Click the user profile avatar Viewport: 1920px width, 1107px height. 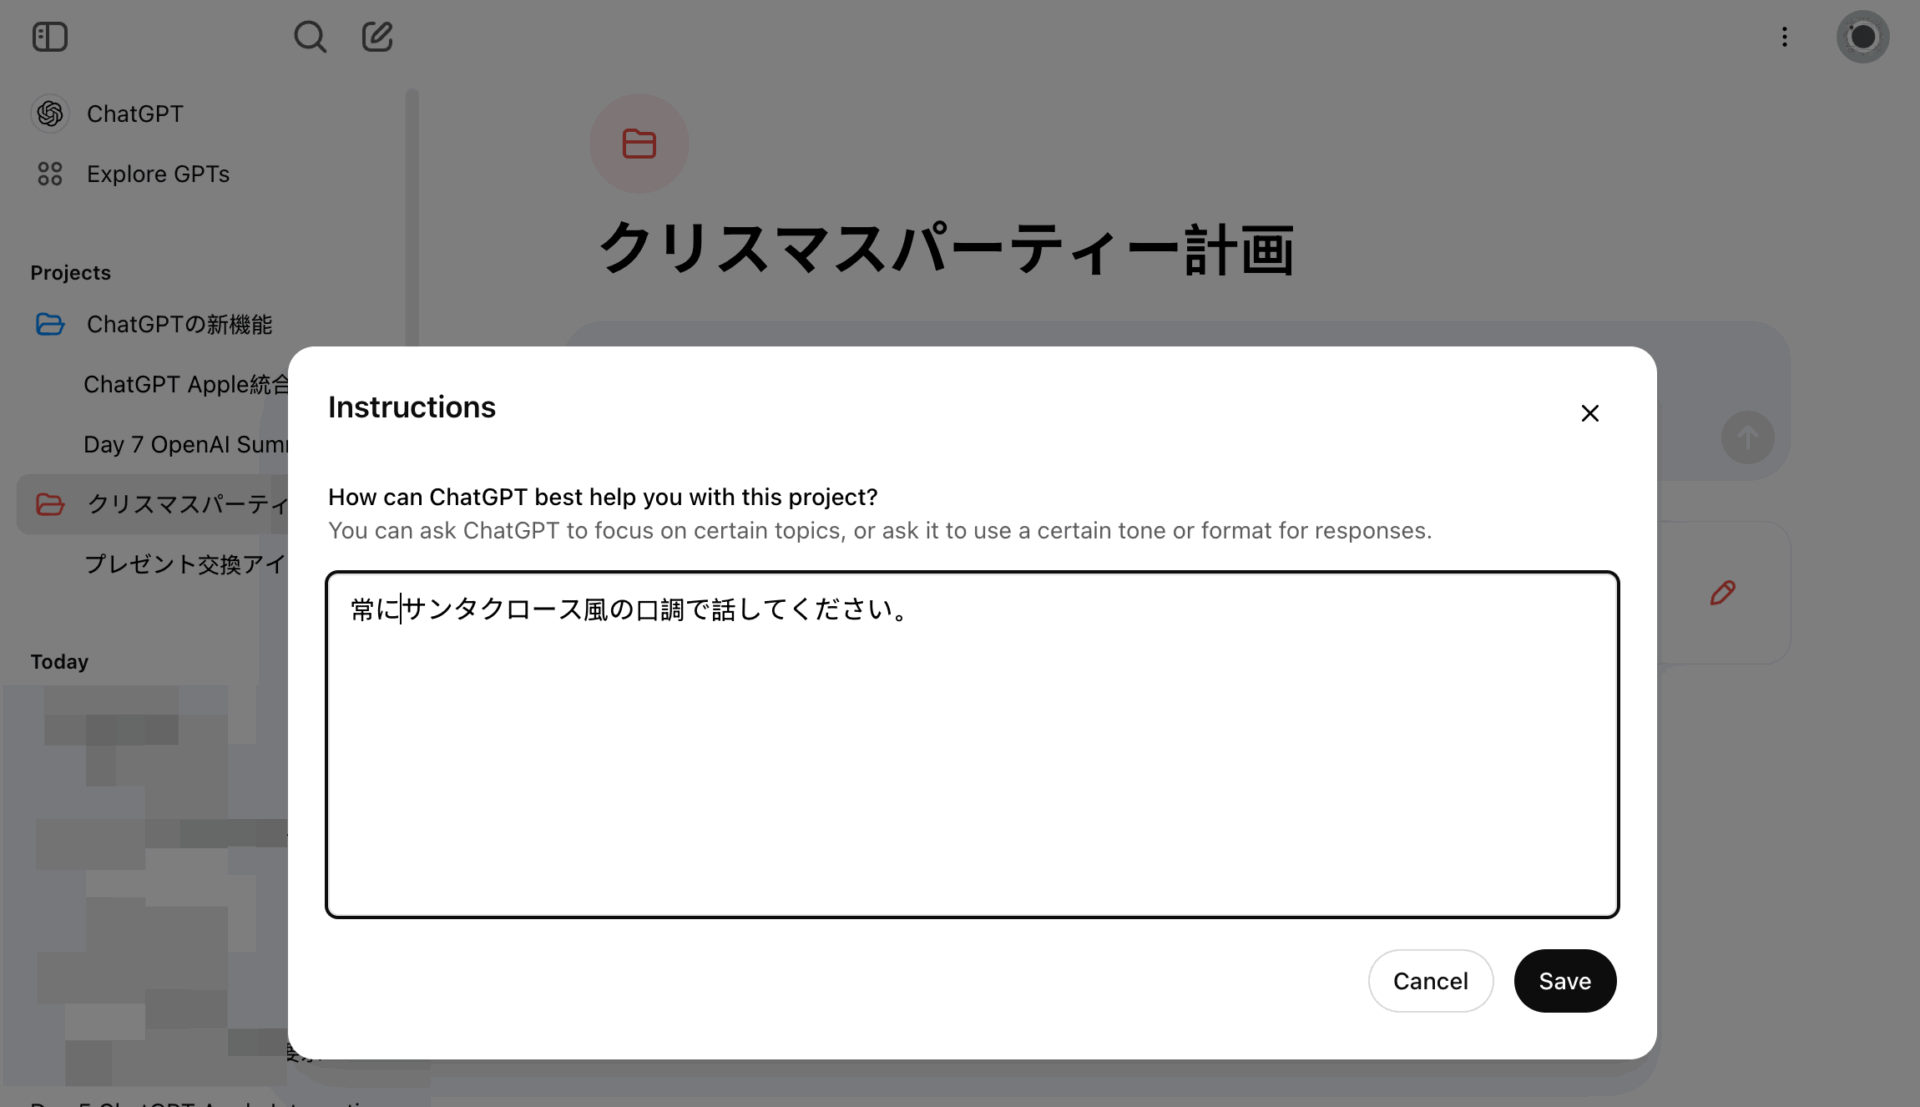point(1862,37)
